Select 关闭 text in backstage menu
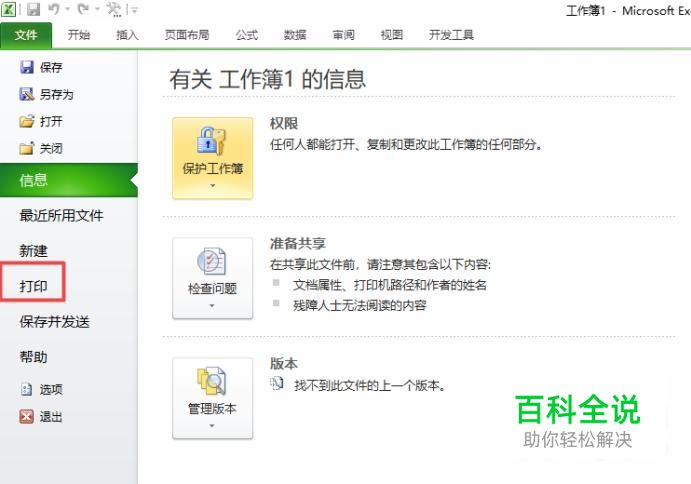Viewport: 691px width, 484px height. 51,149
